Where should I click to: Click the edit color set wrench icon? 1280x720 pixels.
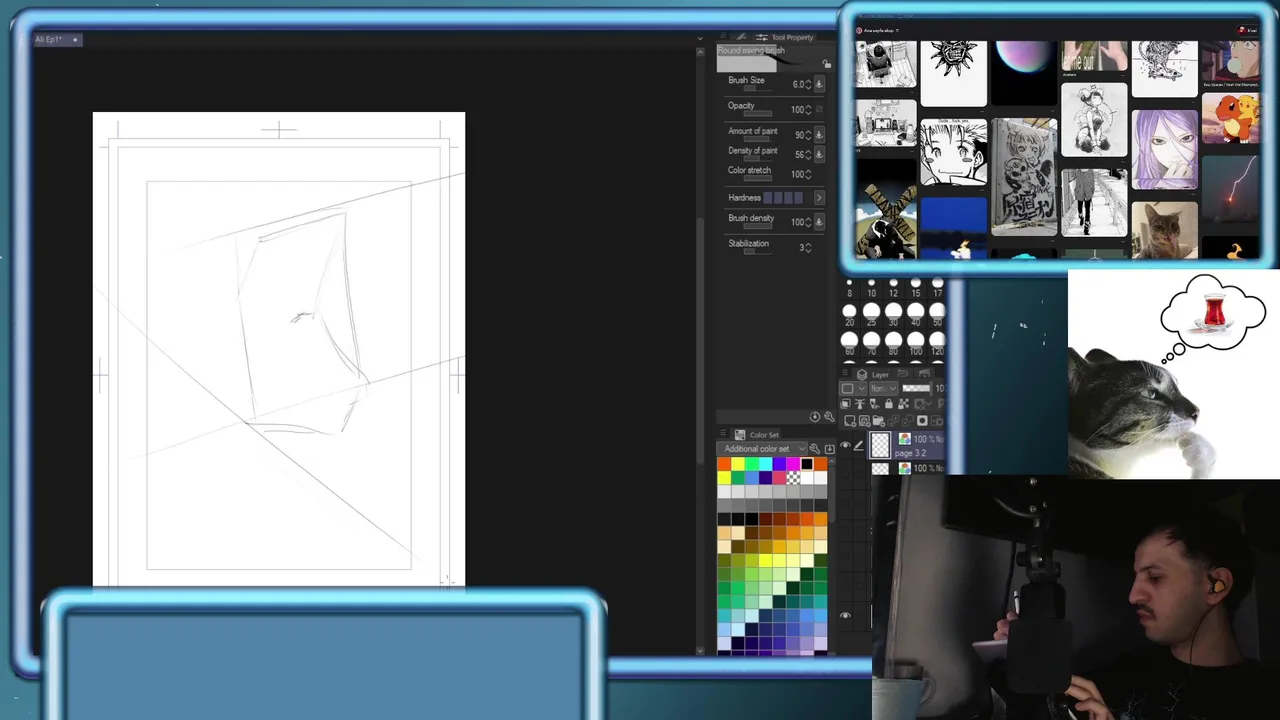pos(815,449)
